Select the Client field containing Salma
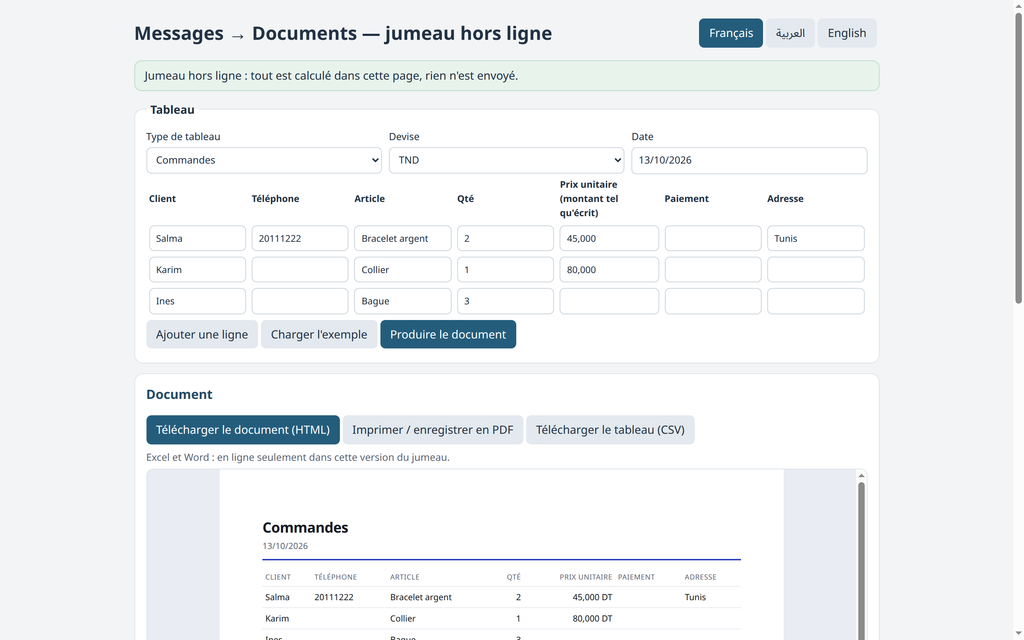 [197, 238]
